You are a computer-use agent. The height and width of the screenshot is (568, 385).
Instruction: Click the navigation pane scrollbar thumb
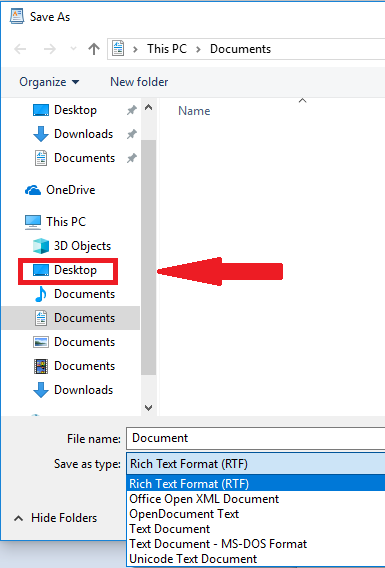tap(148, 257)
